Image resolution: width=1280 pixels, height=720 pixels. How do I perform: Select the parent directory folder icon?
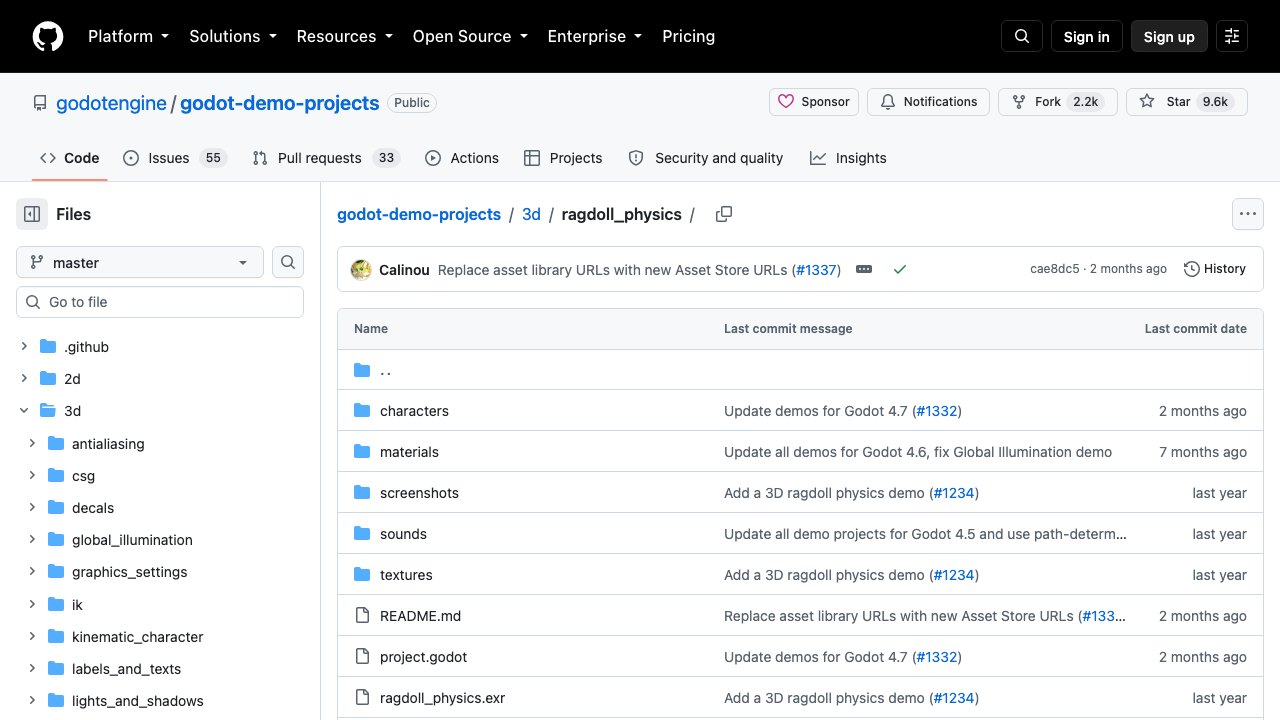tap(362, 371)
